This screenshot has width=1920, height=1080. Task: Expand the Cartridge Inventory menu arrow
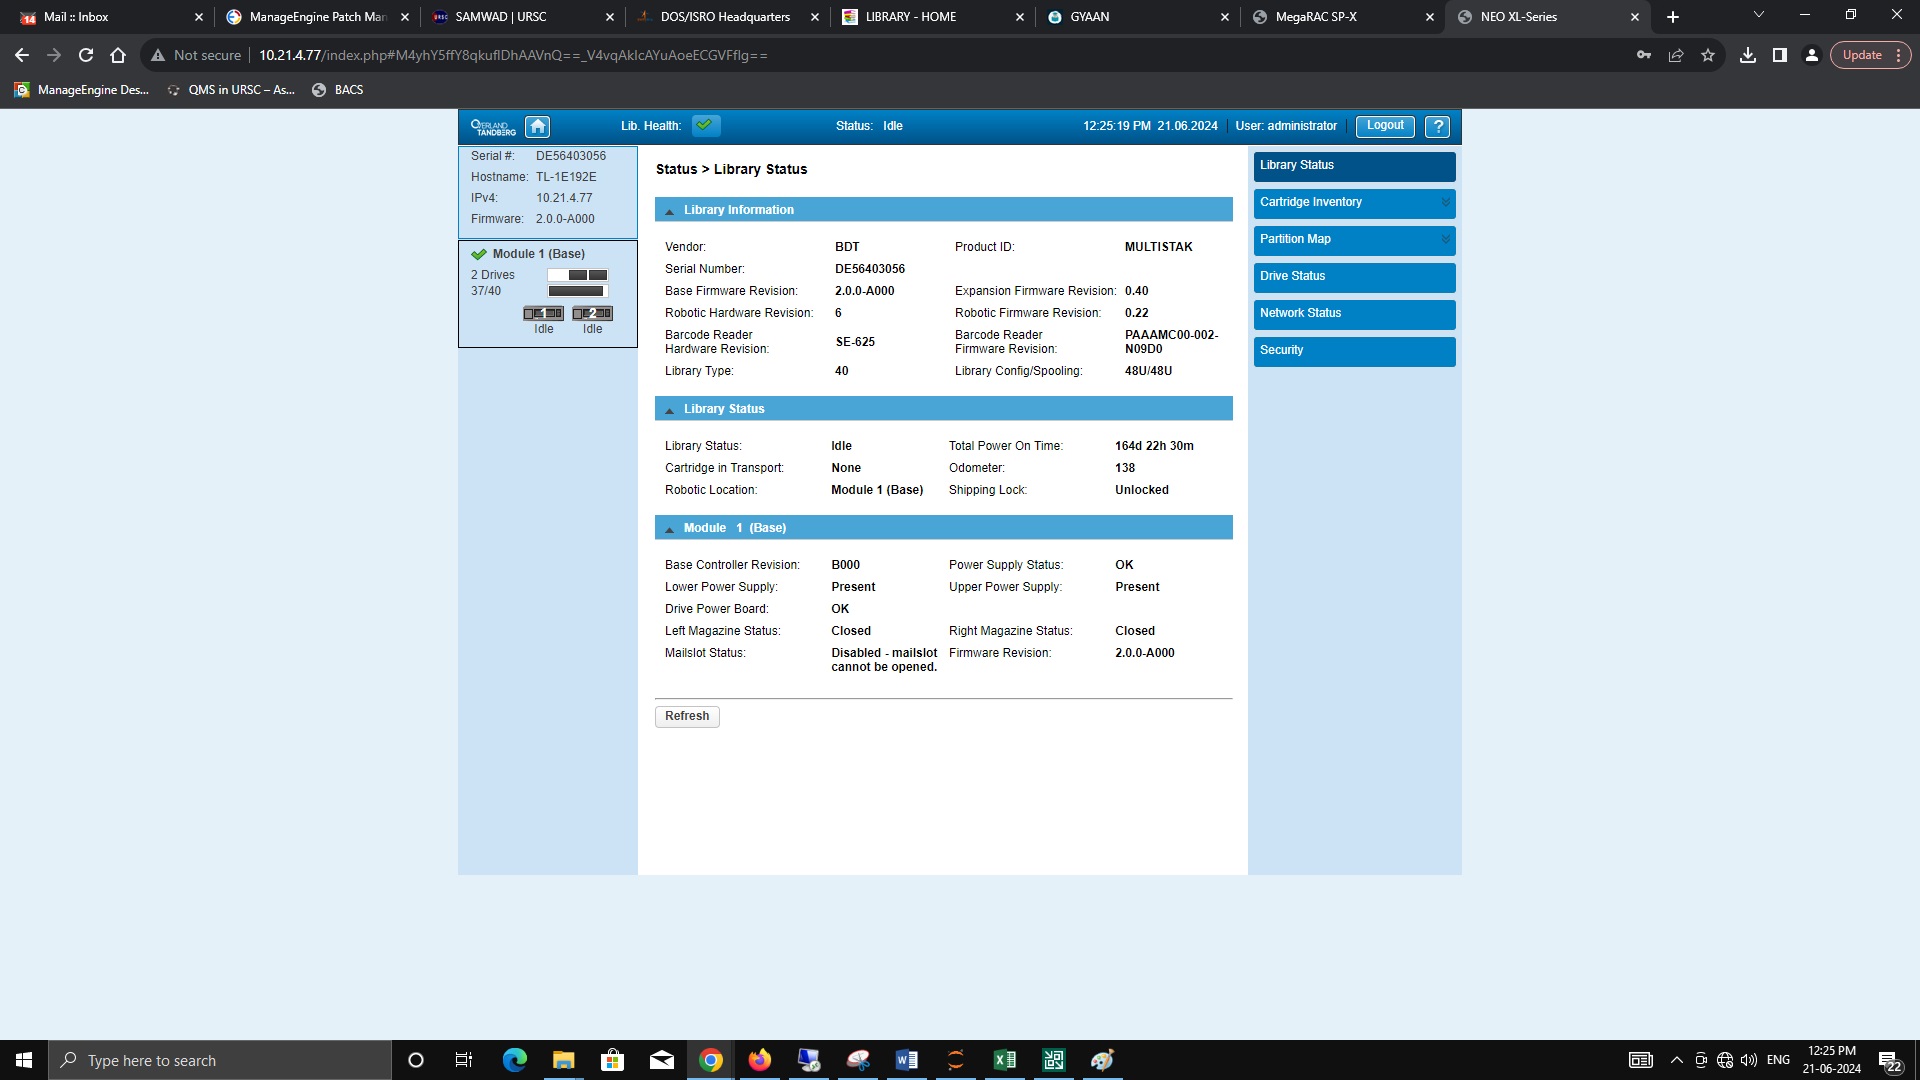tap(1445, 203)
